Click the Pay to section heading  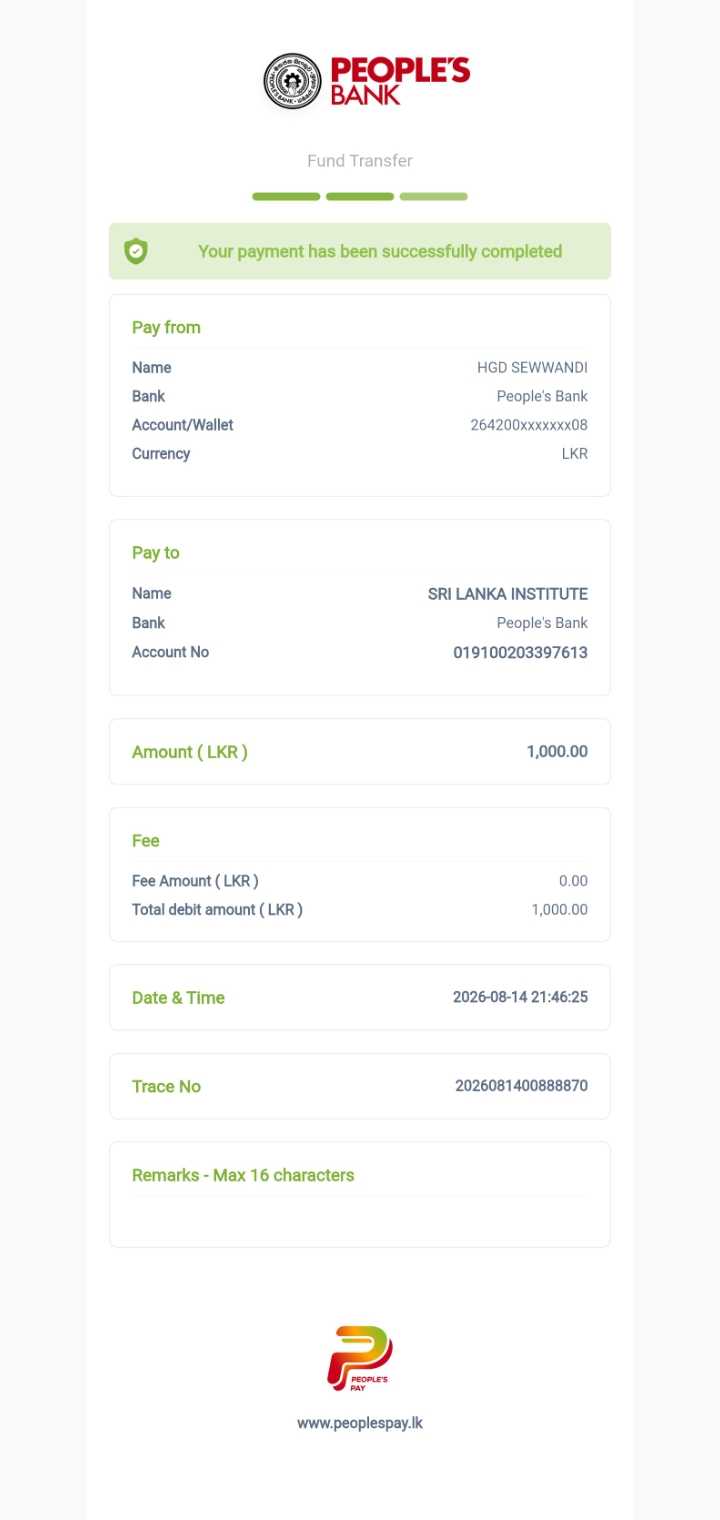[x=156, y=553]
